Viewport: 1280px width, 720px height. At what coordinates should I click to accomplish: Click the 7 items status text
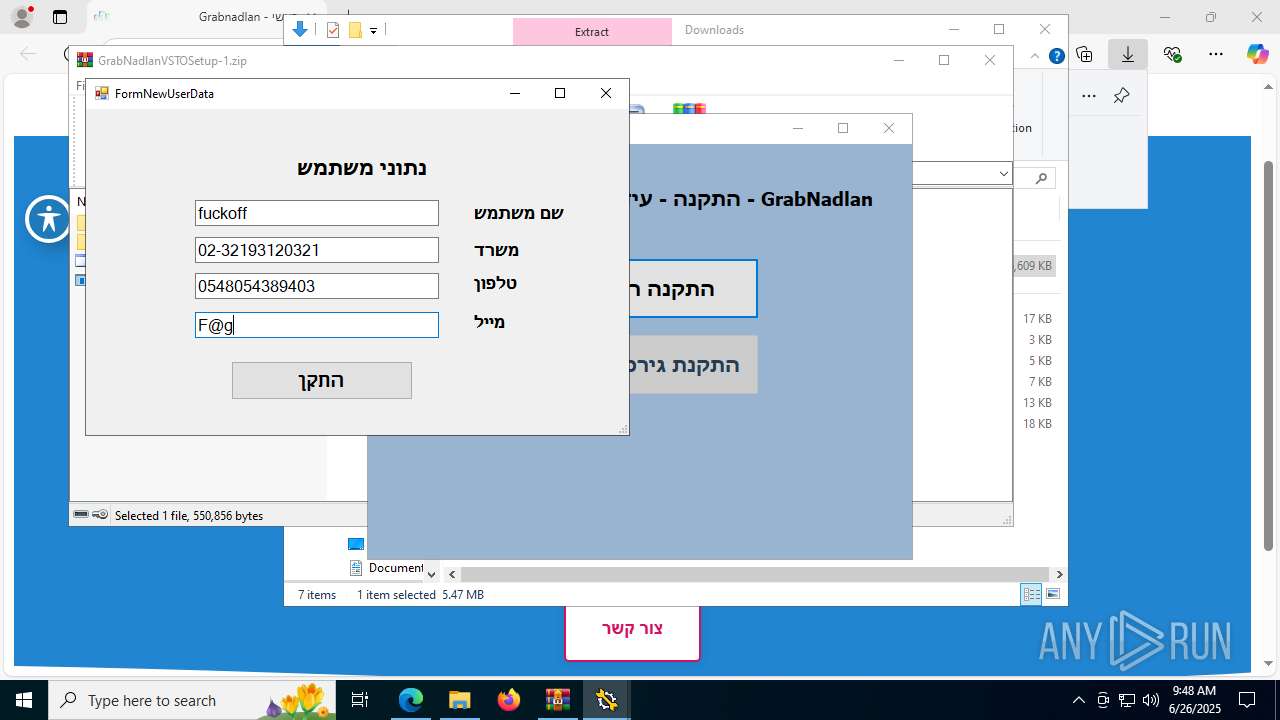[317, 595]
